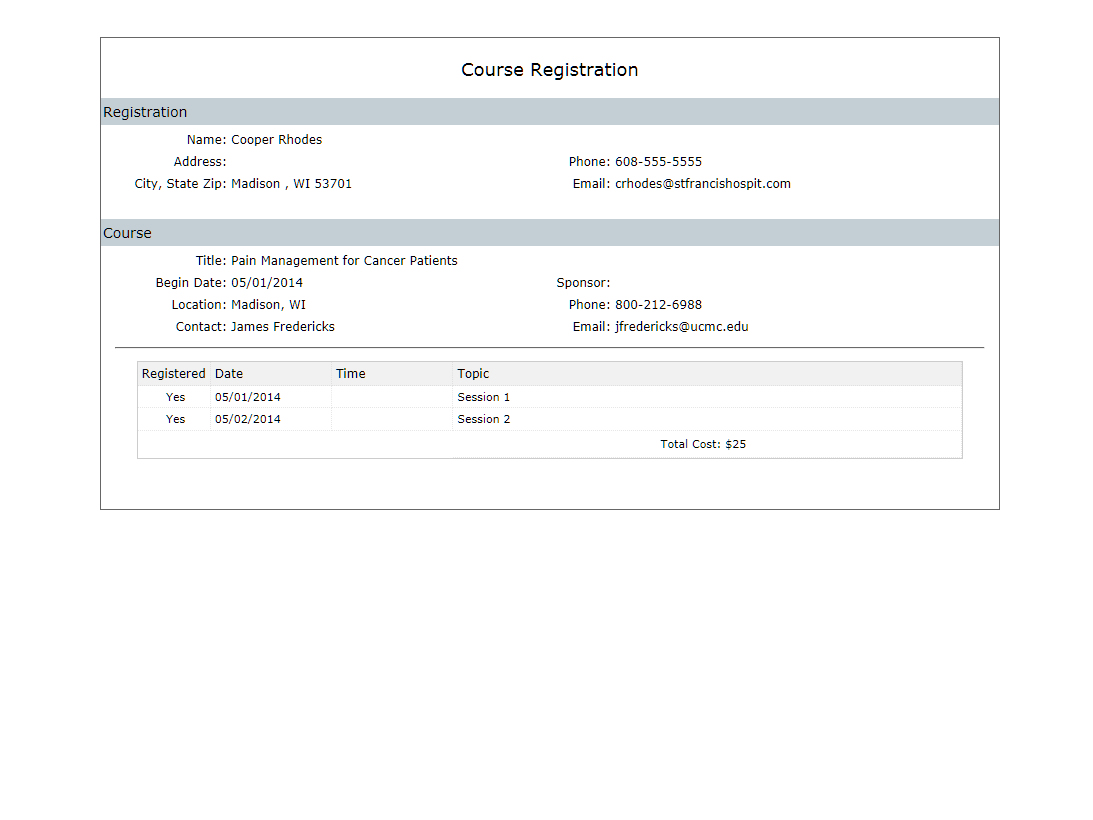Click the Pain Management for Cancer Patients title

[x=344, y=261]
